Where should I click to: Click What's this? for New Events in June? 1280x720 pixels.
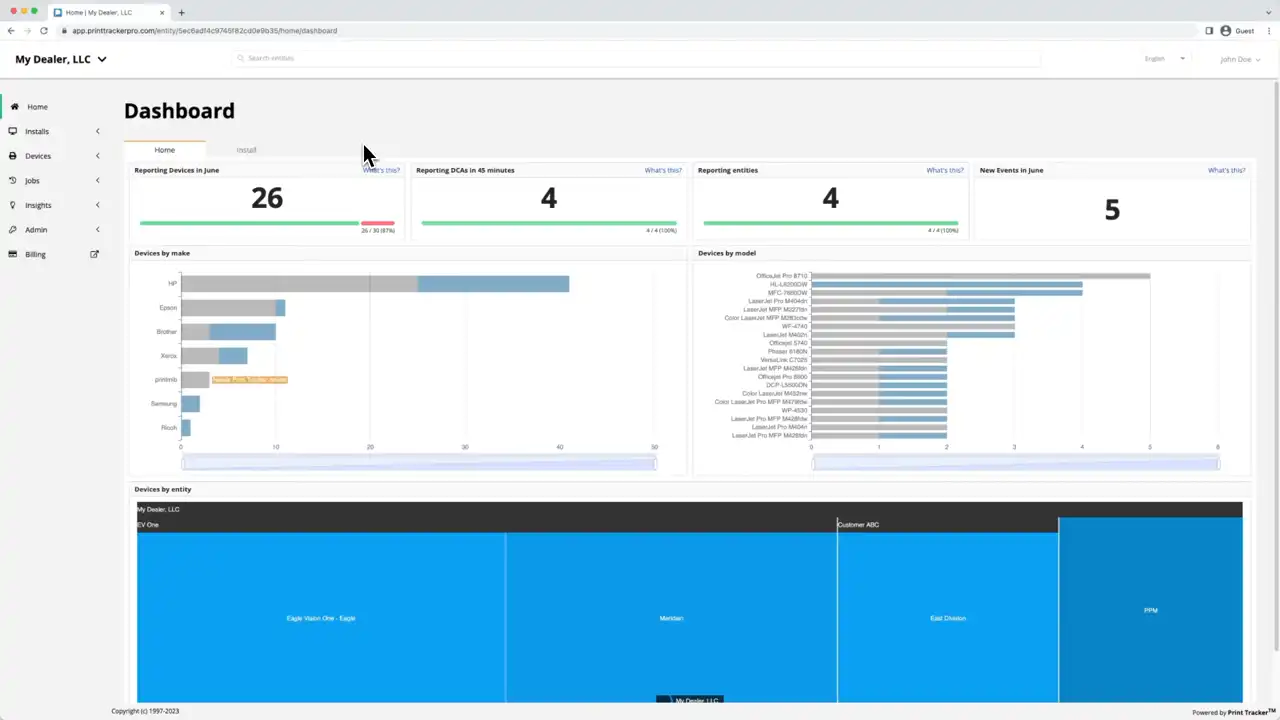coord(1226,170)
